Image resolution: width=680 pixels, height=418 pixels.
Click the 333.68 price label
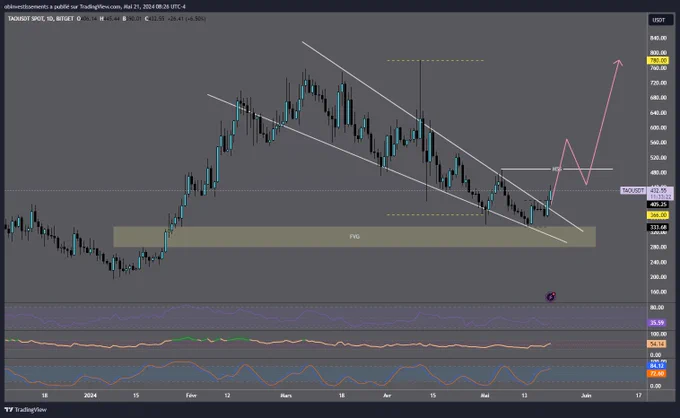[x=658, y=227]
